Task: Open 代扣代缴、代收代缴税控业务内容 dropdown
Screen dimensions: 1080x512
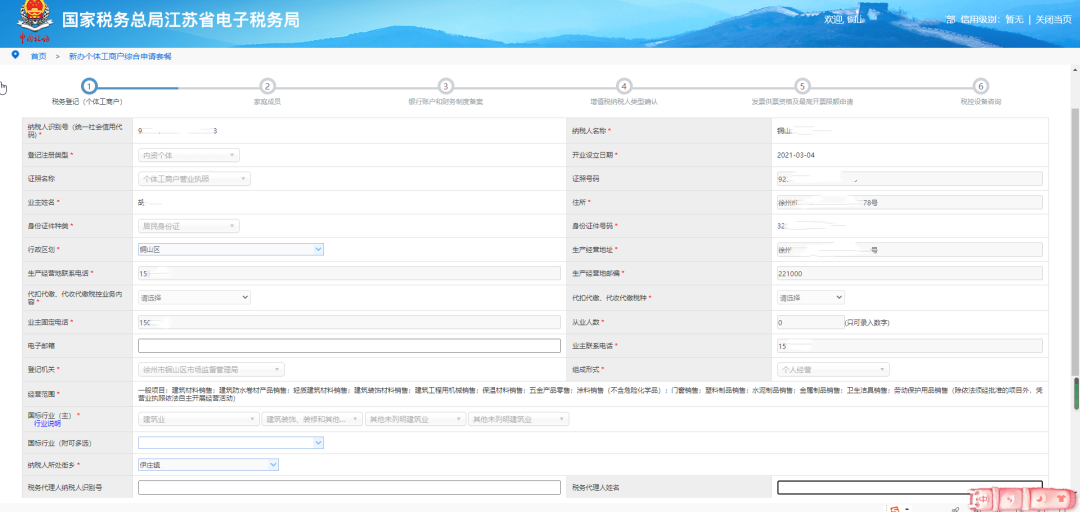Action: tap(194, 297)
